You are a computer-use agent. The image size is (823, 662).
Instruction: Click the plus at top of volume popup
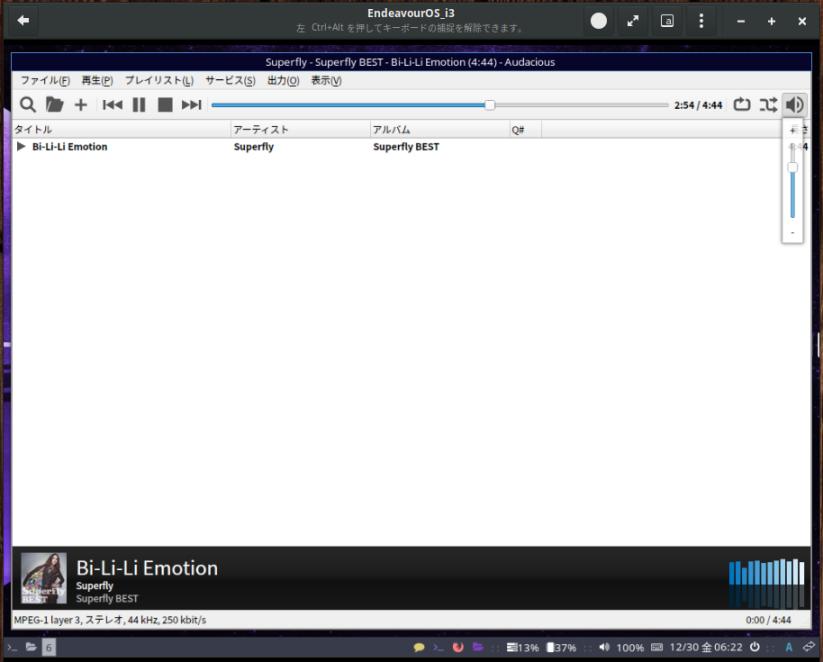793,130
